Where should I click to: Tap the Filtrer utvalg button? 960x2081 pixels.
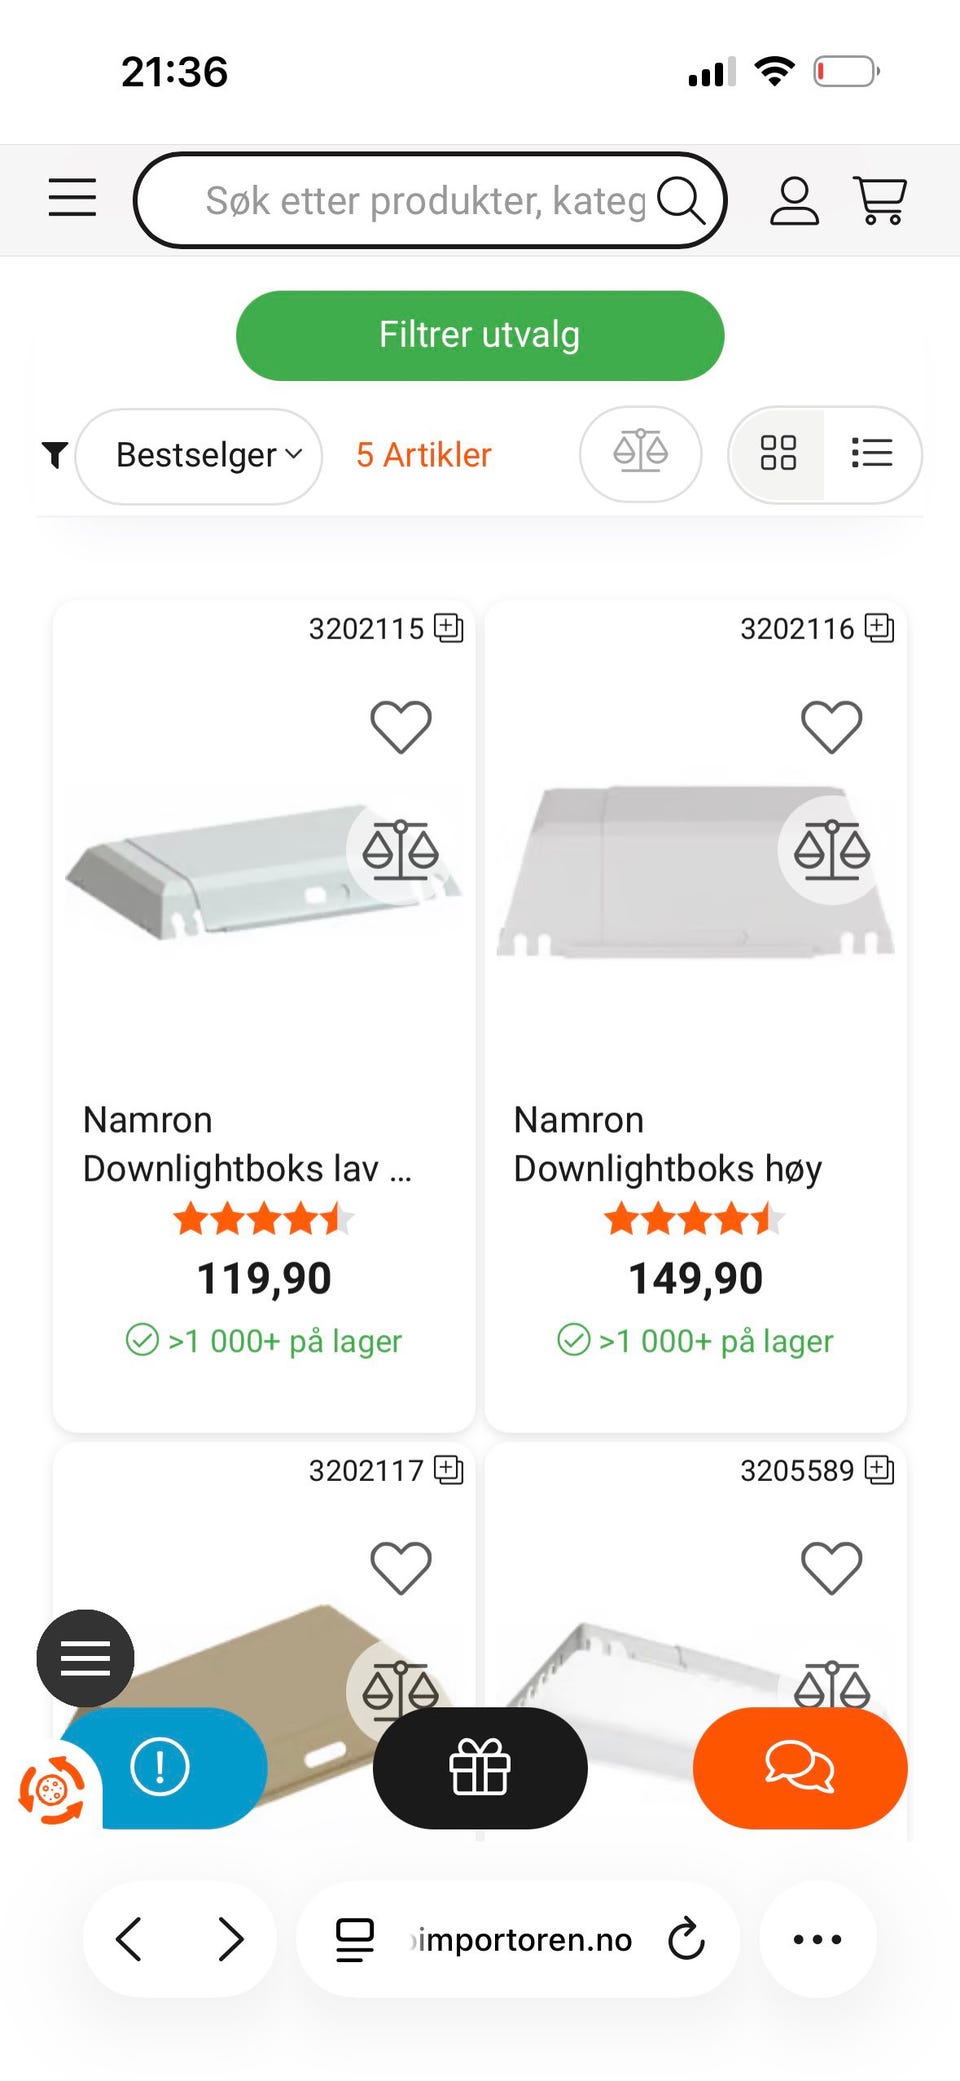(480, 336)
